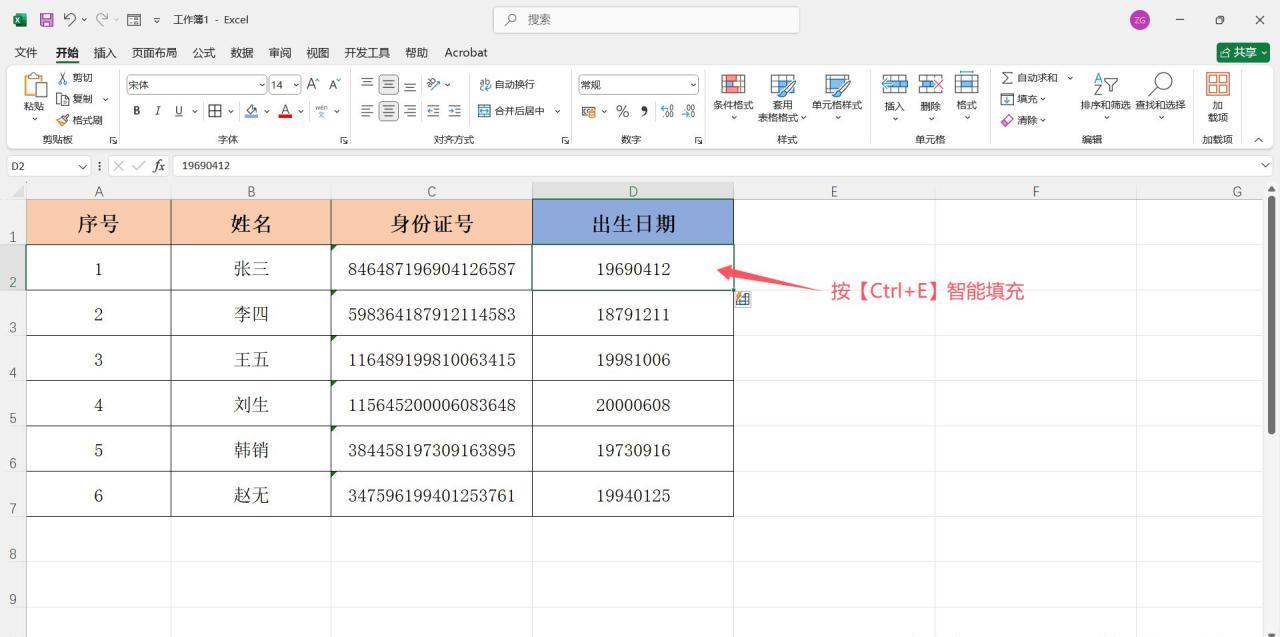Viewport: 1280px width, 637px height.
Task: Switch to the 页面布局 tab
Action: click(x=154, y=52)
